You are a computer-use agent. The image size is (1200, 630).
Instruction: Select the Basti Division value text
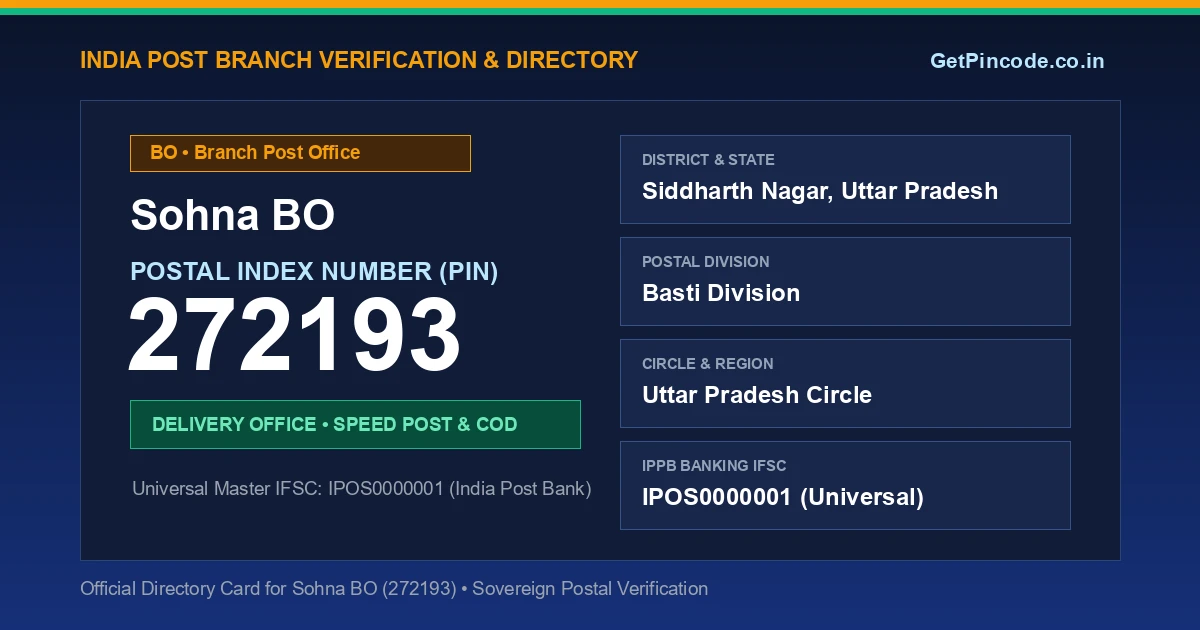(721, 293)
